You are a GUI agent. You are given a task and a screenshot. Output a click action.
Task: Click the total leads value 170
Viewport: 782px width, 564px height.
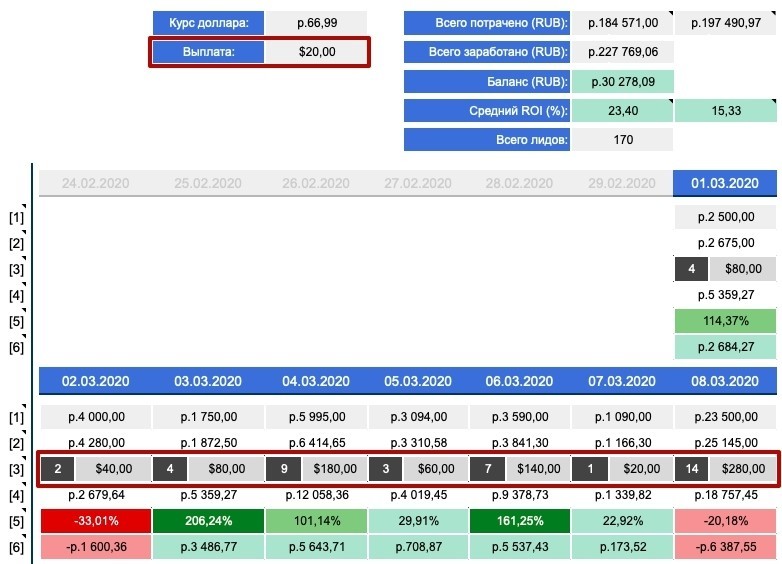click(x=622, y=140)
